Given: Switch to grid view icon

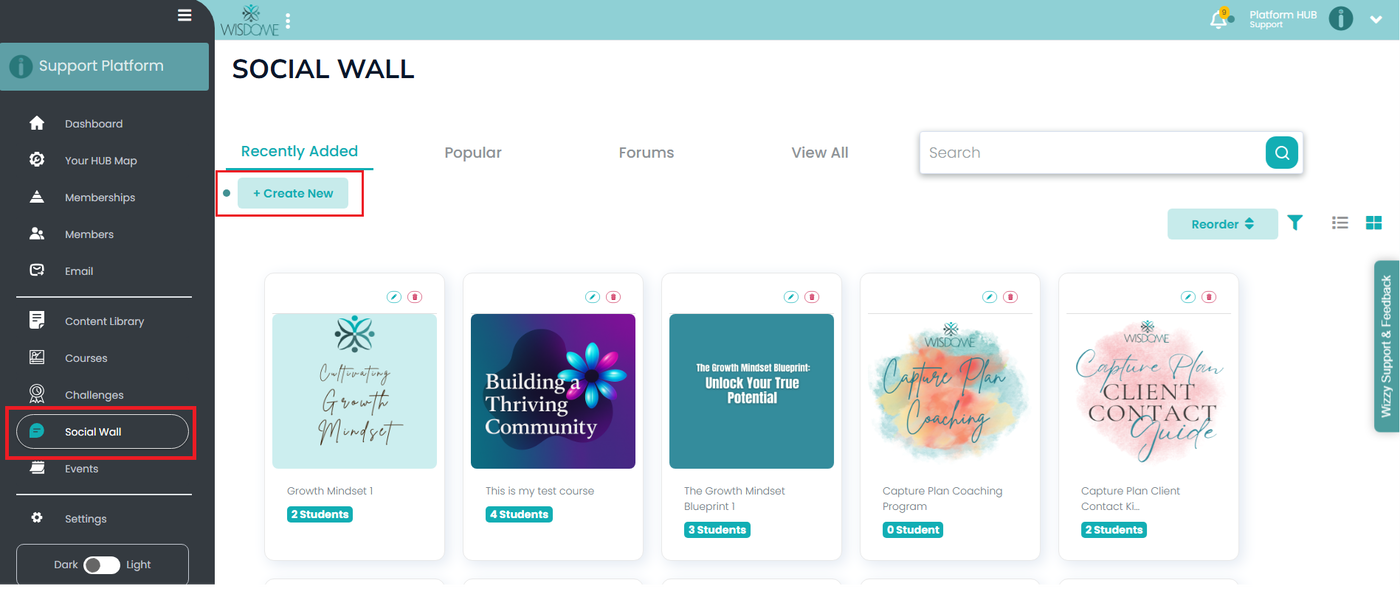Looking at the screenshot, I should click(1374, 223).
